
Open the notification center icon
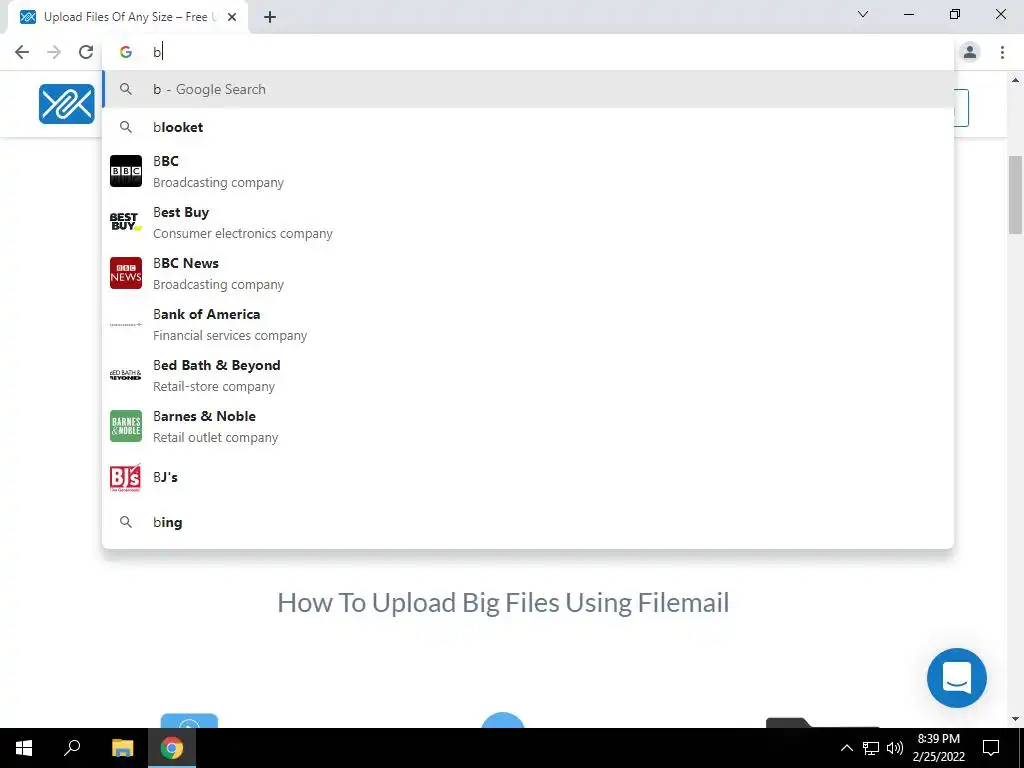point(991,748)
